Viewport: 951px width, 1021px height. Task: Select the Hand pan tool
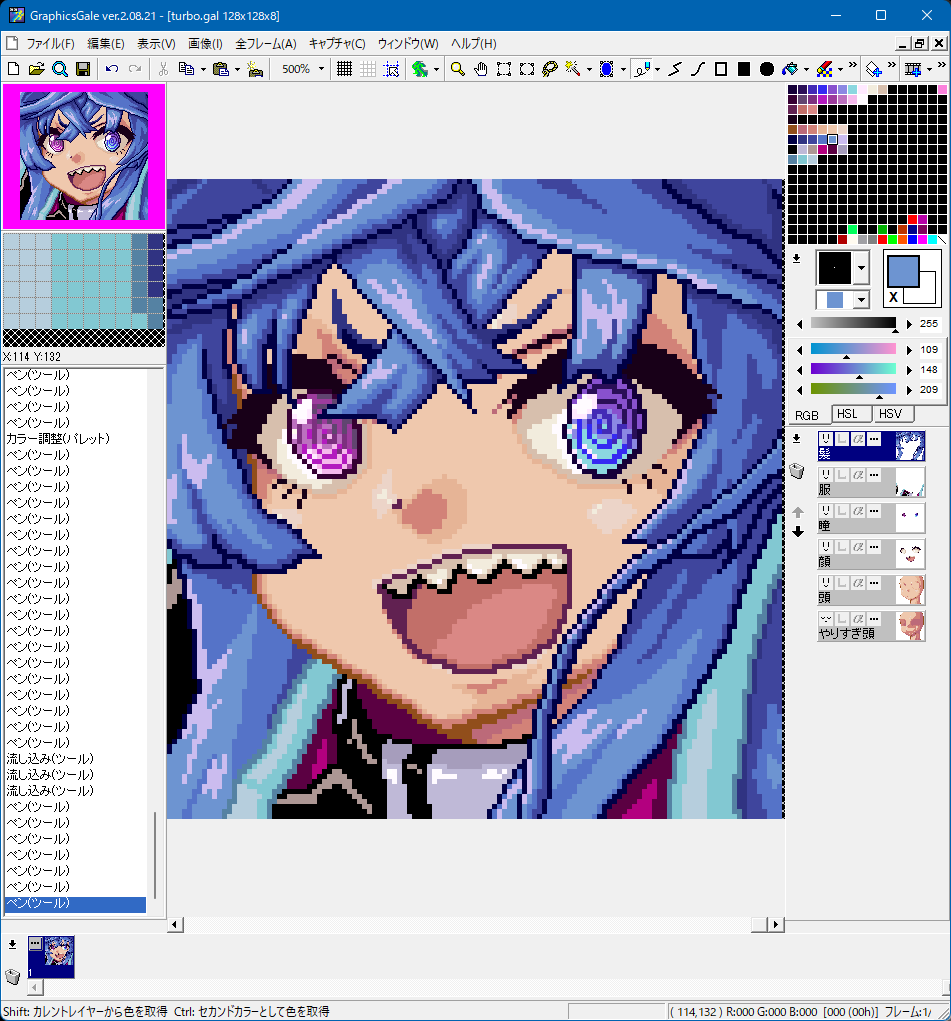tap(480, 69)
